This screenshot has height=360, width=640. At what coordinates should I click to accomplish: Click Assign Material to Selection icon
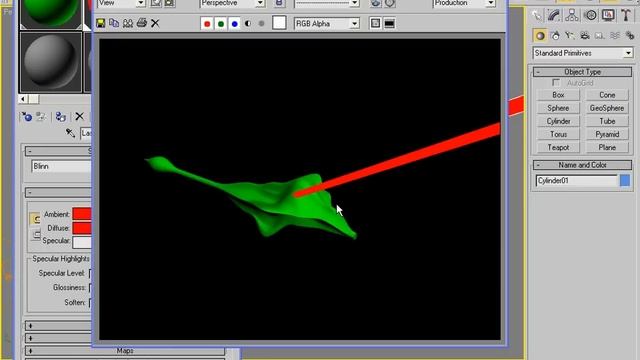60,117
